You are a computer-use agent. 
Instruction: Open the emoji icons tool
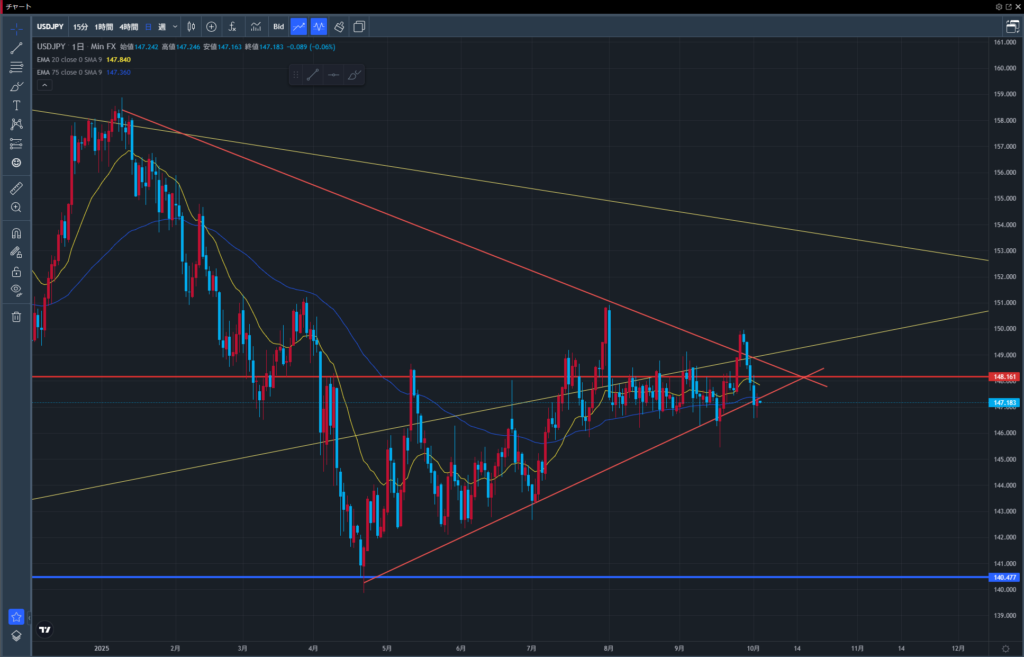[x=16, y=162]
